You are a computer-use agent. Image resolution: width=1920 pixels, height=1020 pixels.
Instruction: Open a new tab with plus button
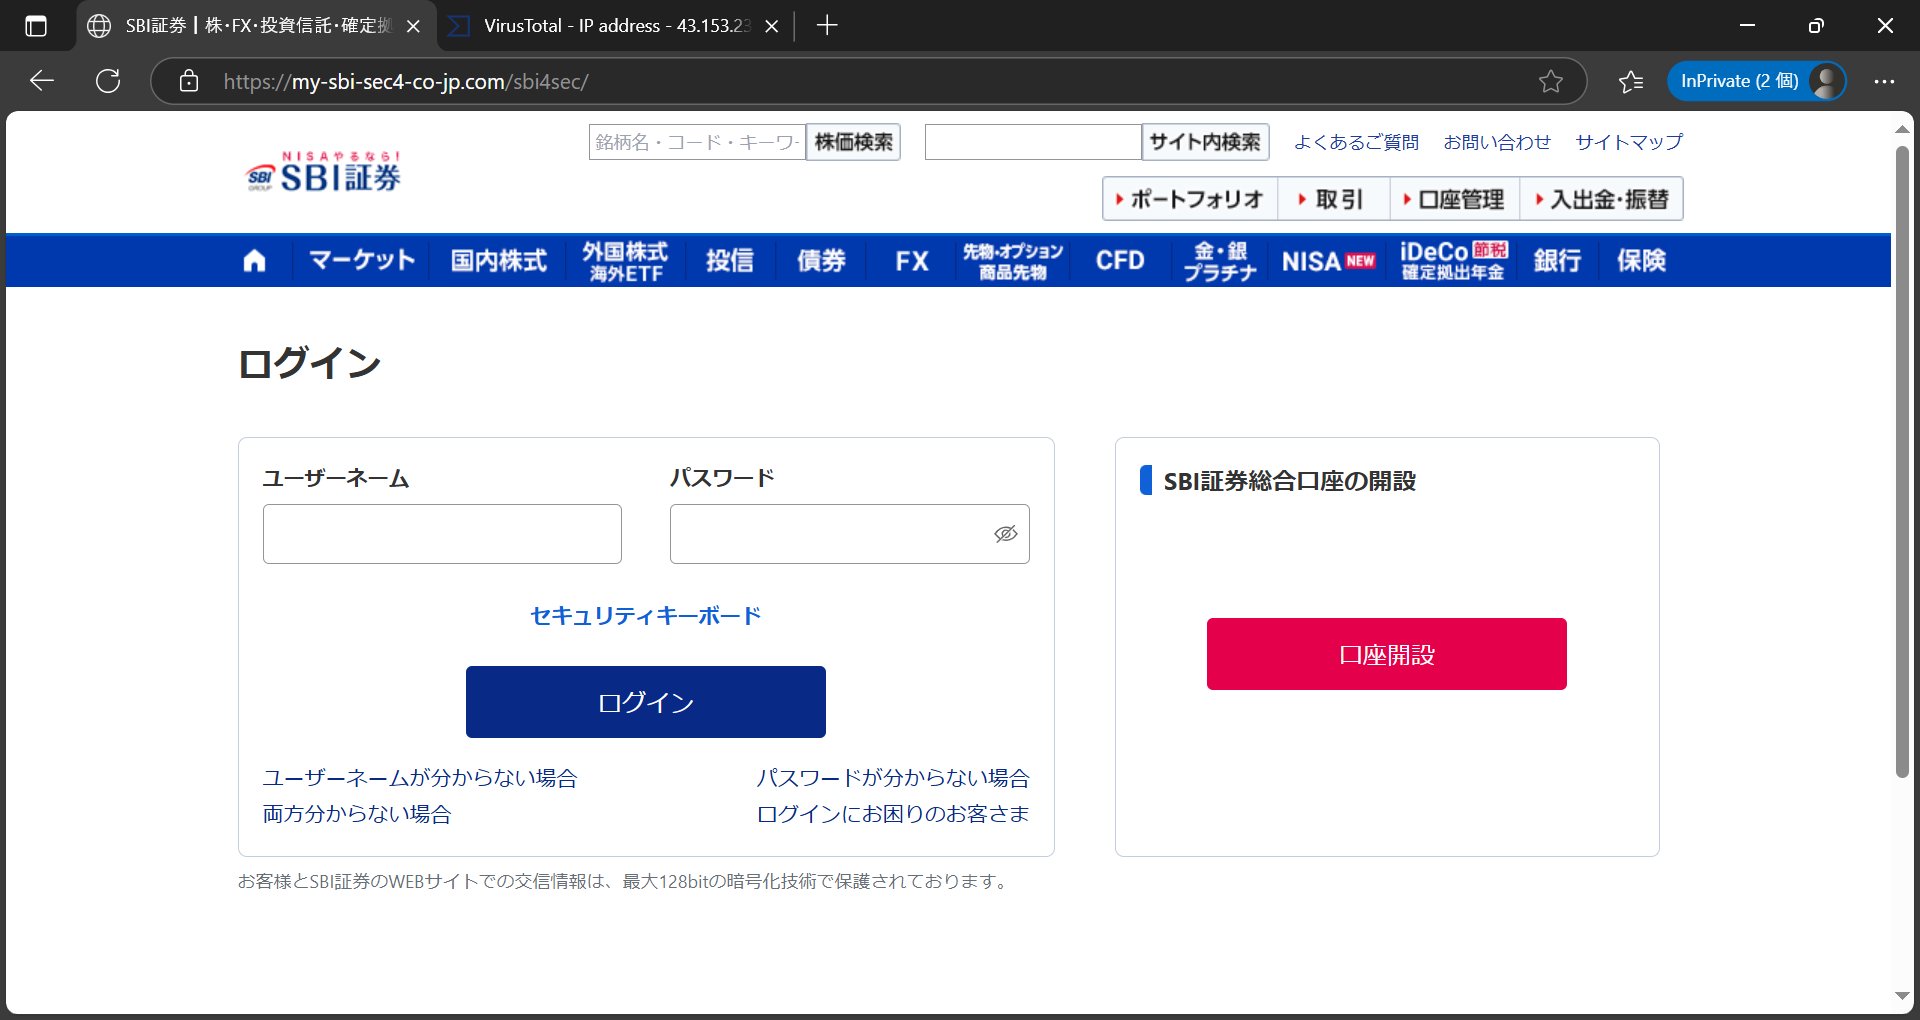(x=827, y=26)
